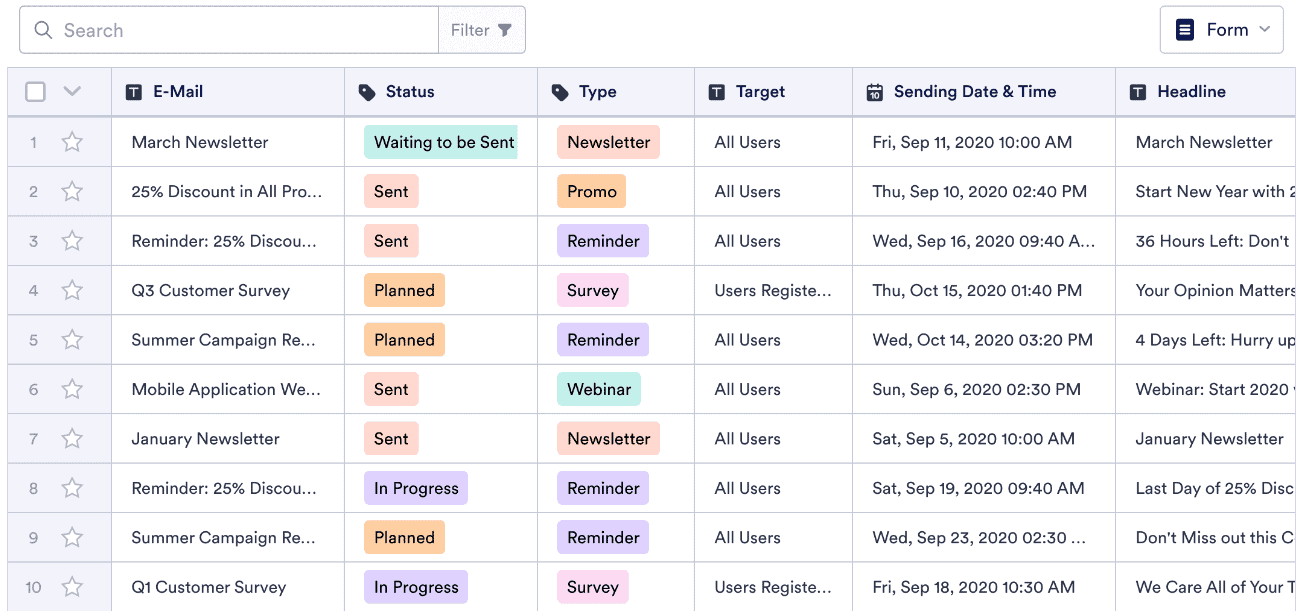This screenshot has height=614, width=1307.
Task: Open the Form view dropdown
Action: click(x=1221, y=30)
